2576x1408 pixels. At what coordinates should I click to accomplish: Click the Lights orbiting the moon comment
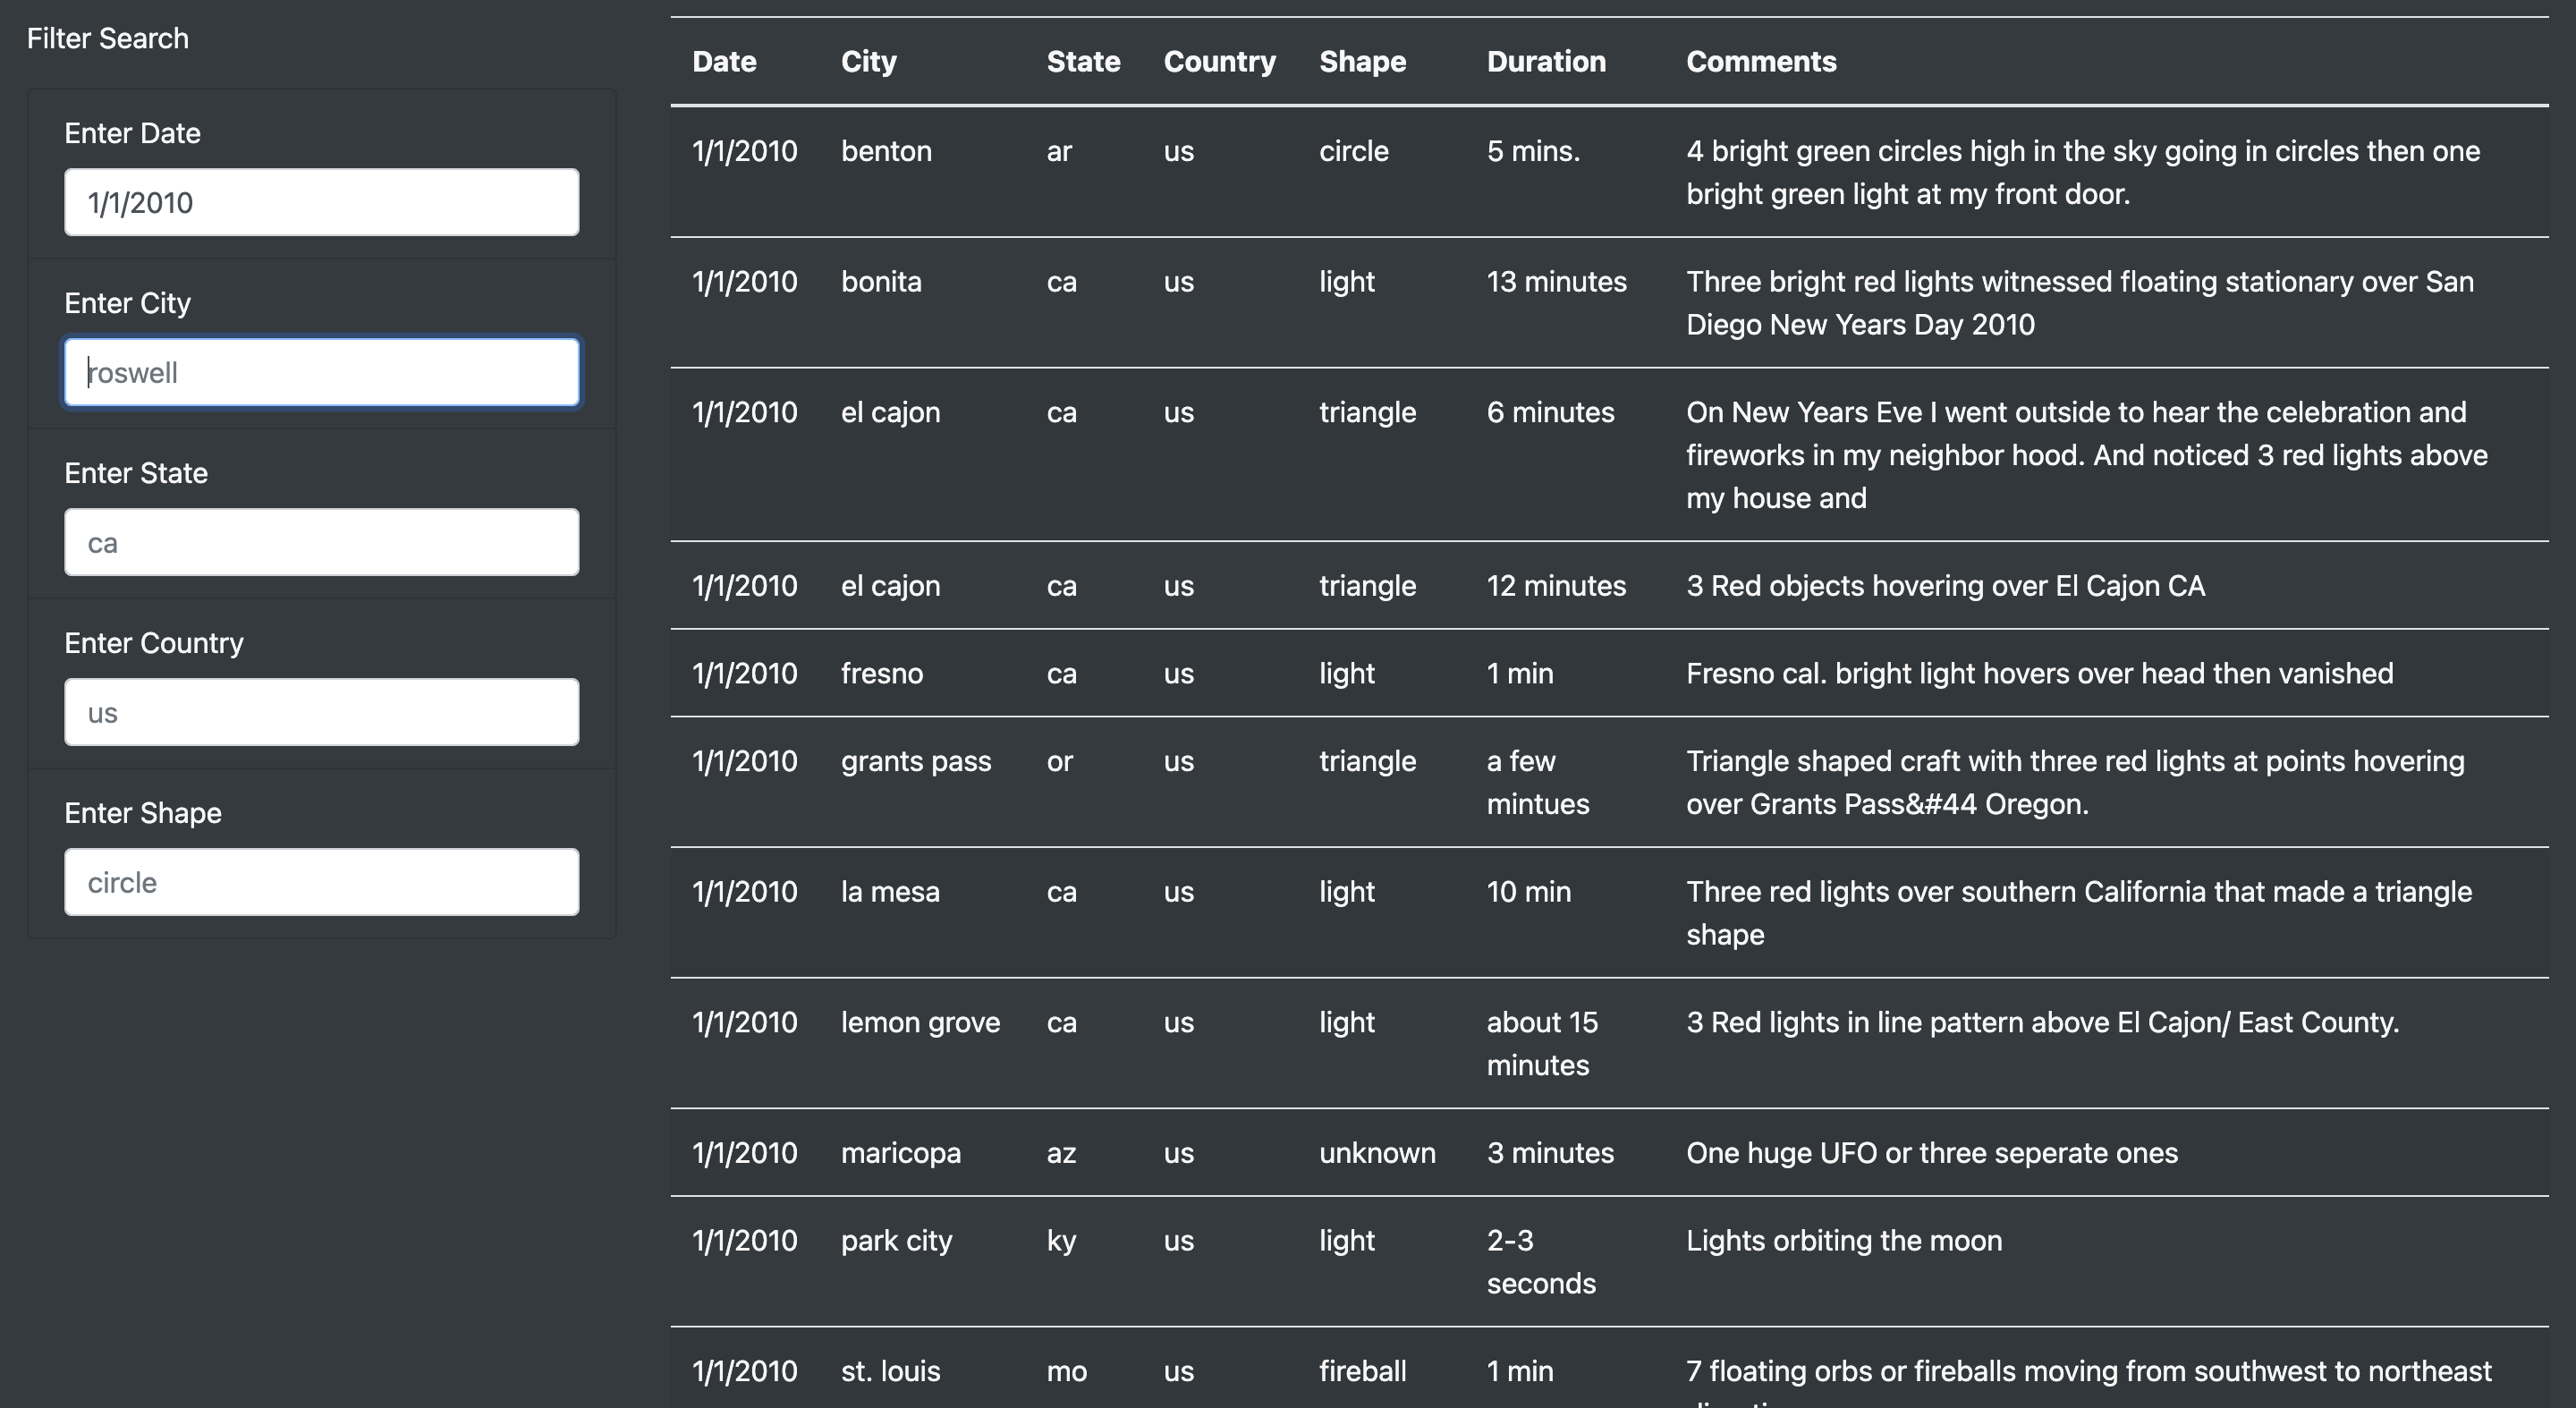click(x=1844, y=1240)
